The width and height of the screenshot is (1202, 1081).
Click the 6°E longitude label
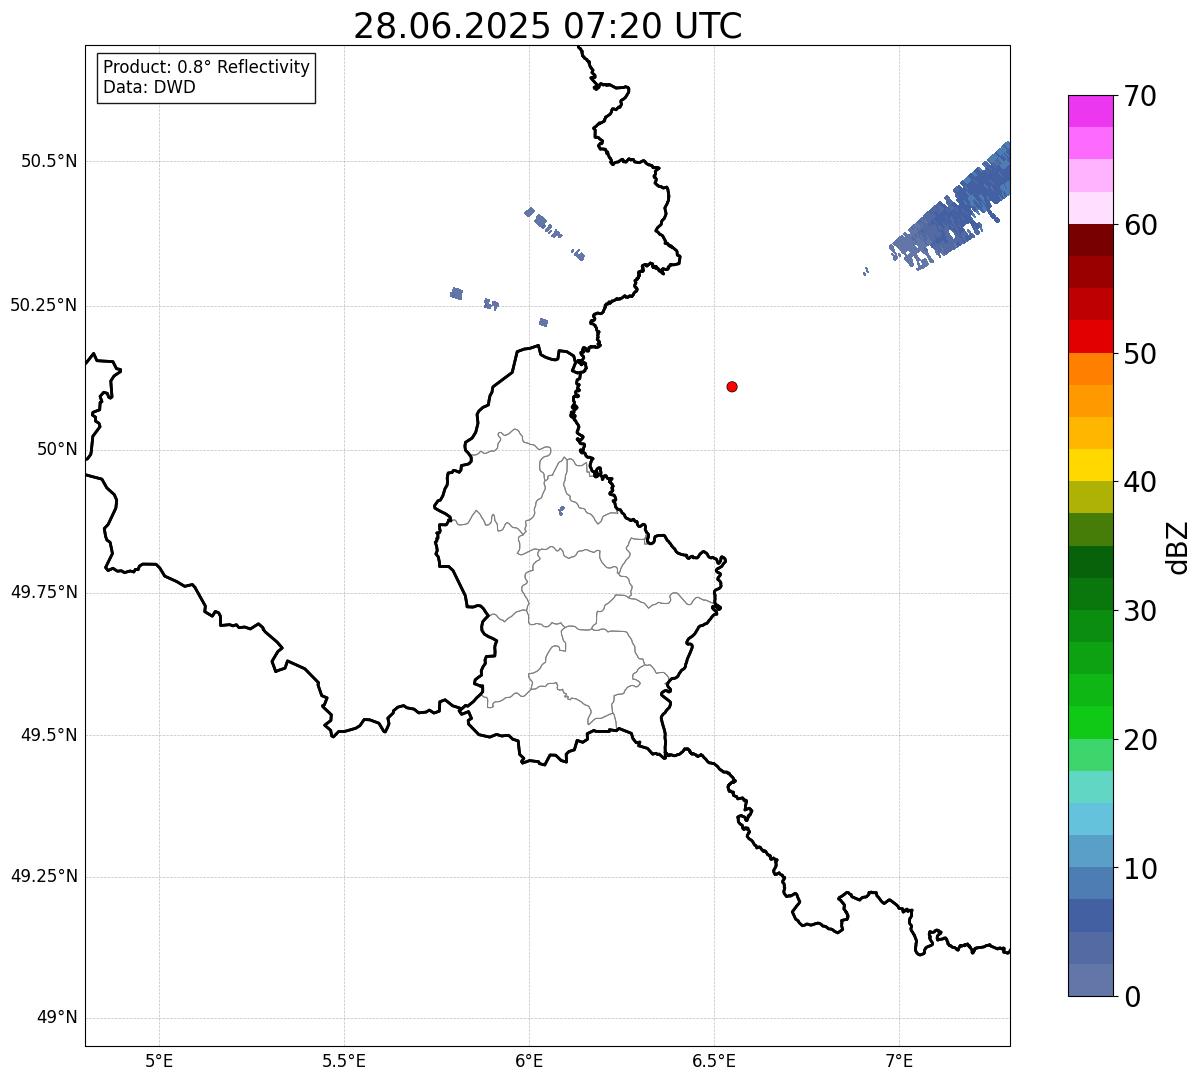pyautogui.click(x=529, y=1060)
